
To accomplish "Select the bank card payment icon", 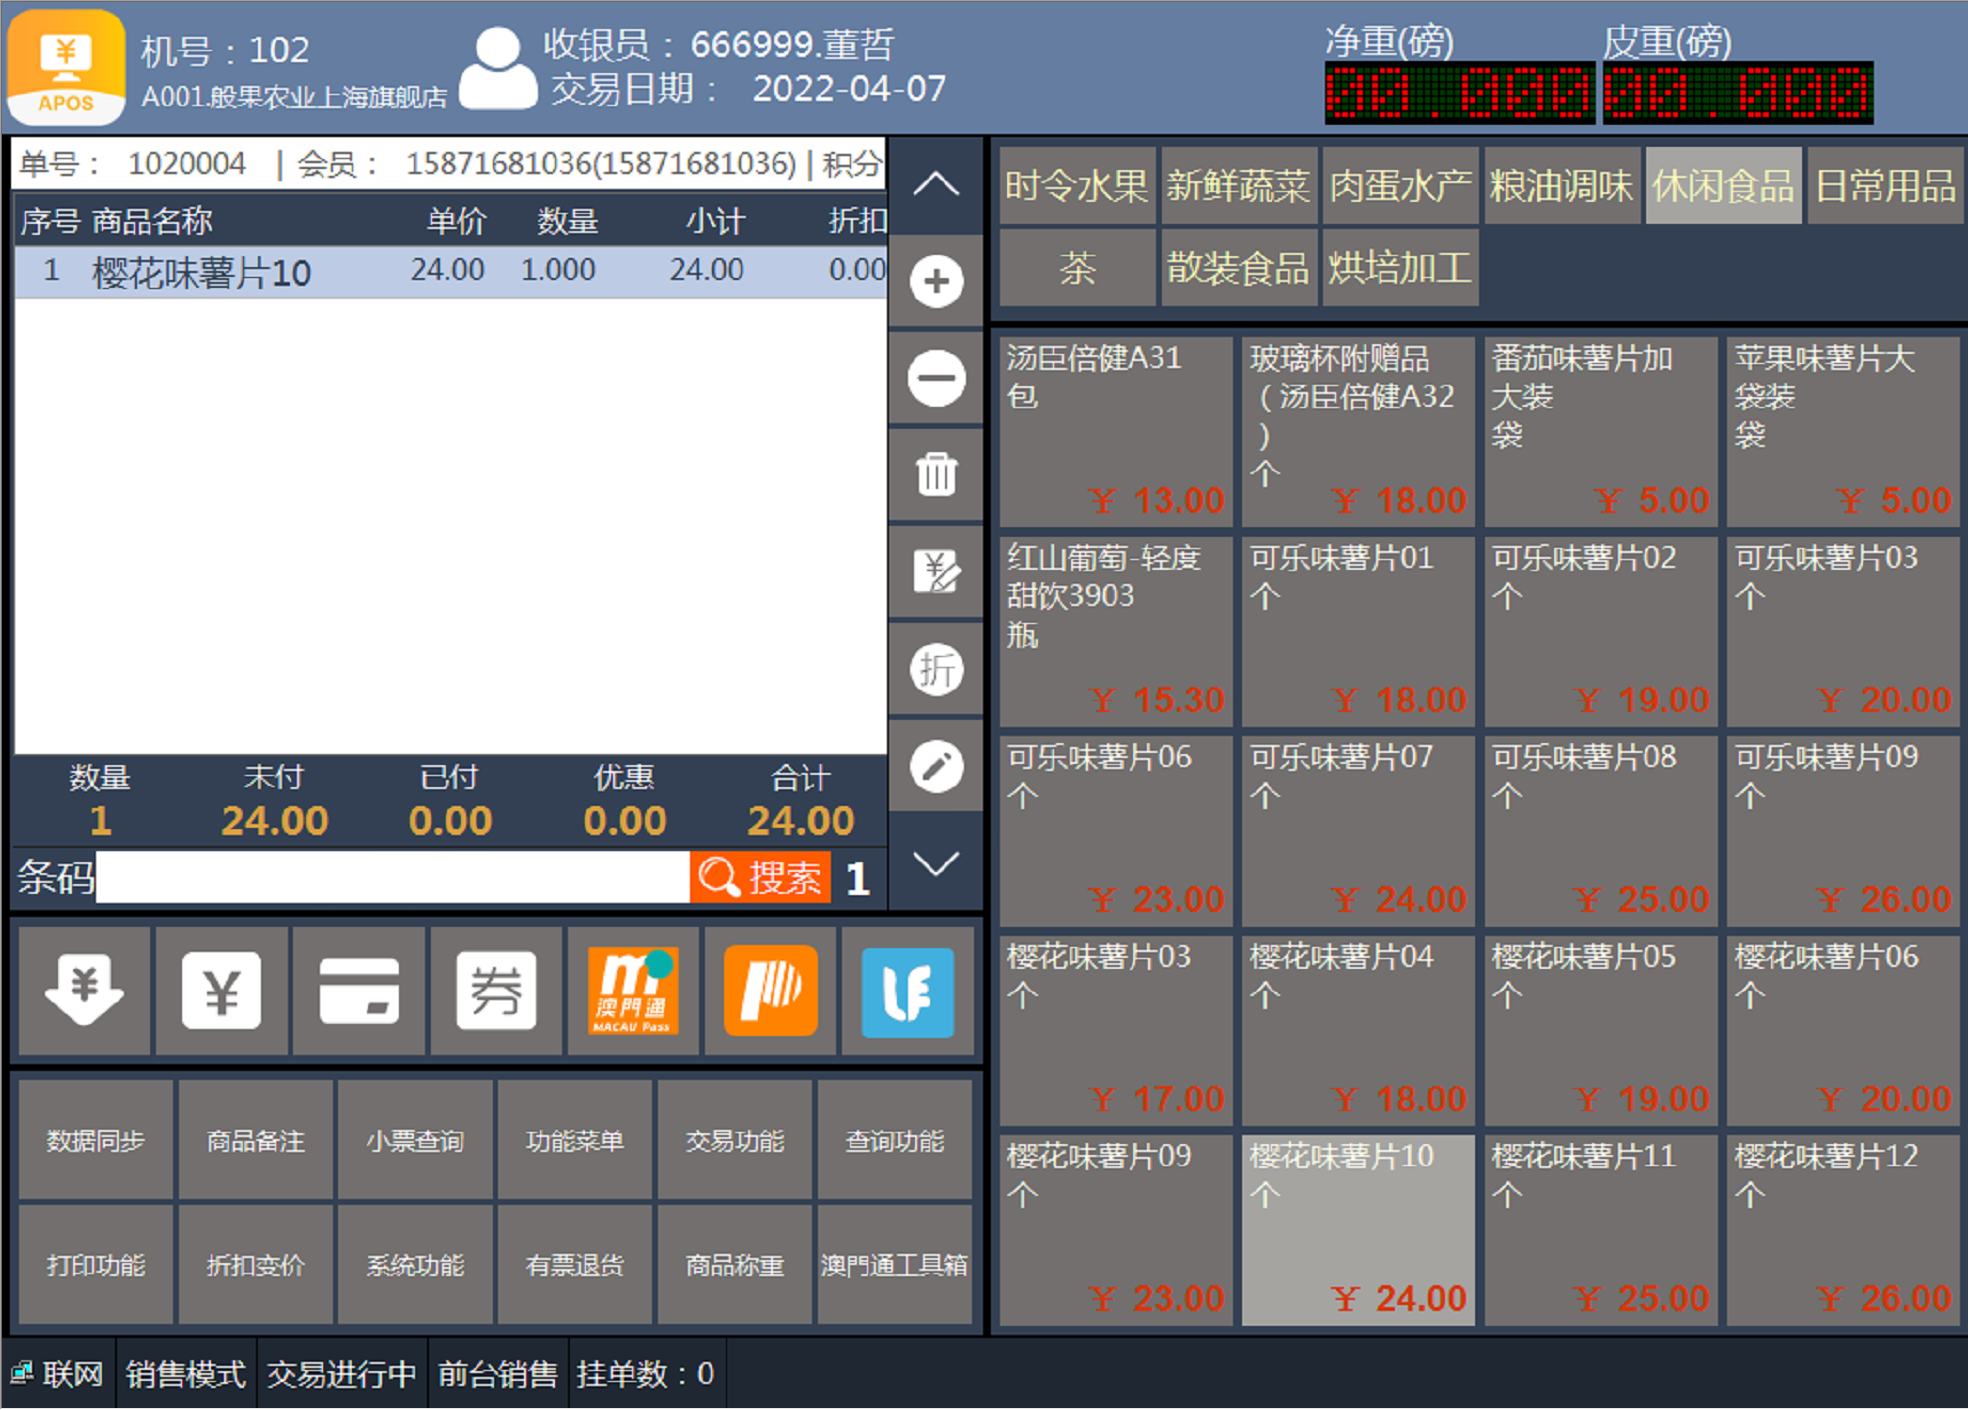I will tap(359, 990).
